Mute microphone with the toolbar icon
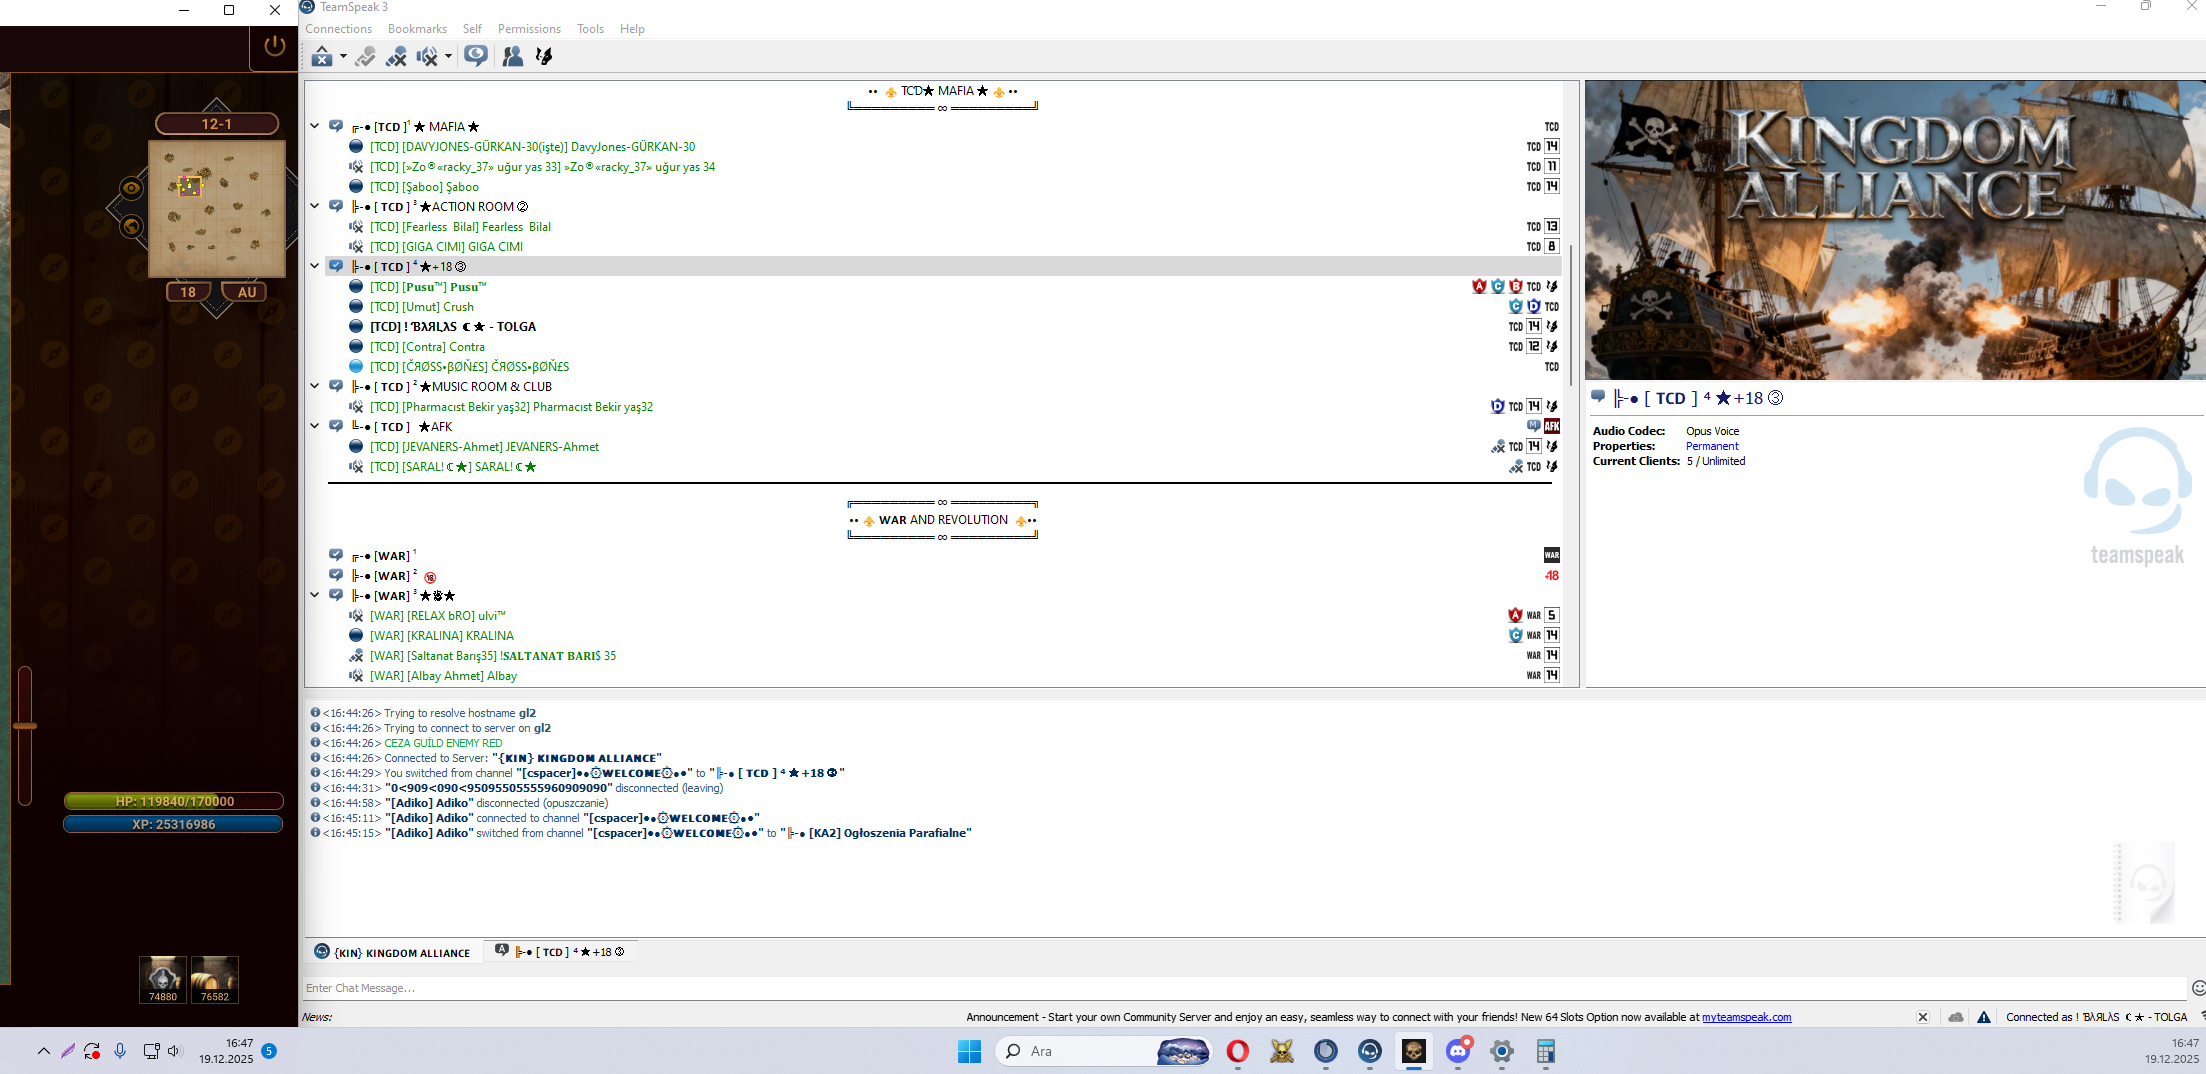Viewport: 2206px width, 1074px height. (397, 57)
